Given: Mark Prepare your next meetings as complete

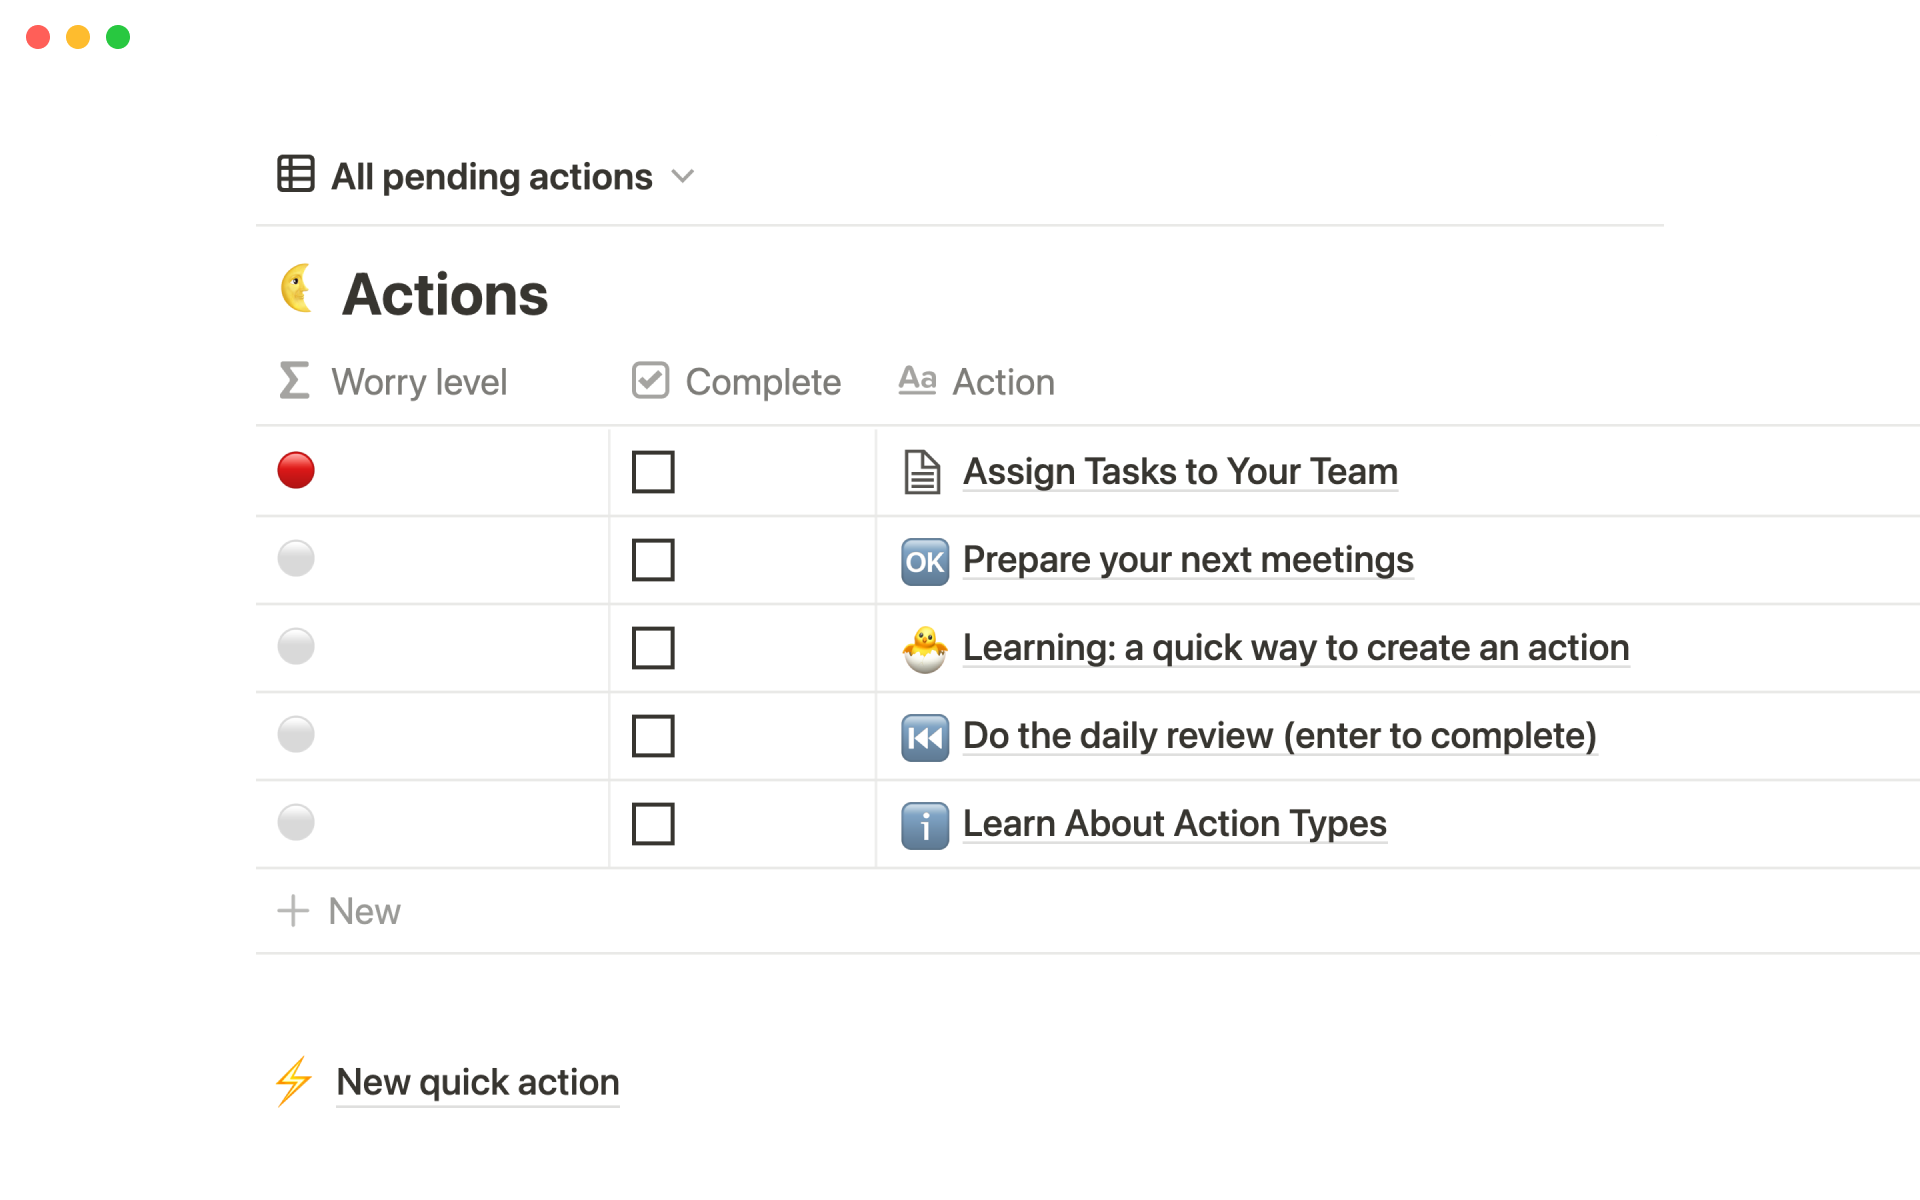Looking at the screenshot, I should coord(653,560).
